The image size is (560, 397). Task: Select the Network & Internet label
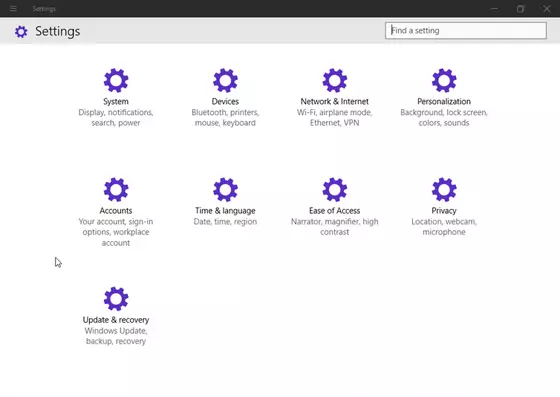[334, 101]
